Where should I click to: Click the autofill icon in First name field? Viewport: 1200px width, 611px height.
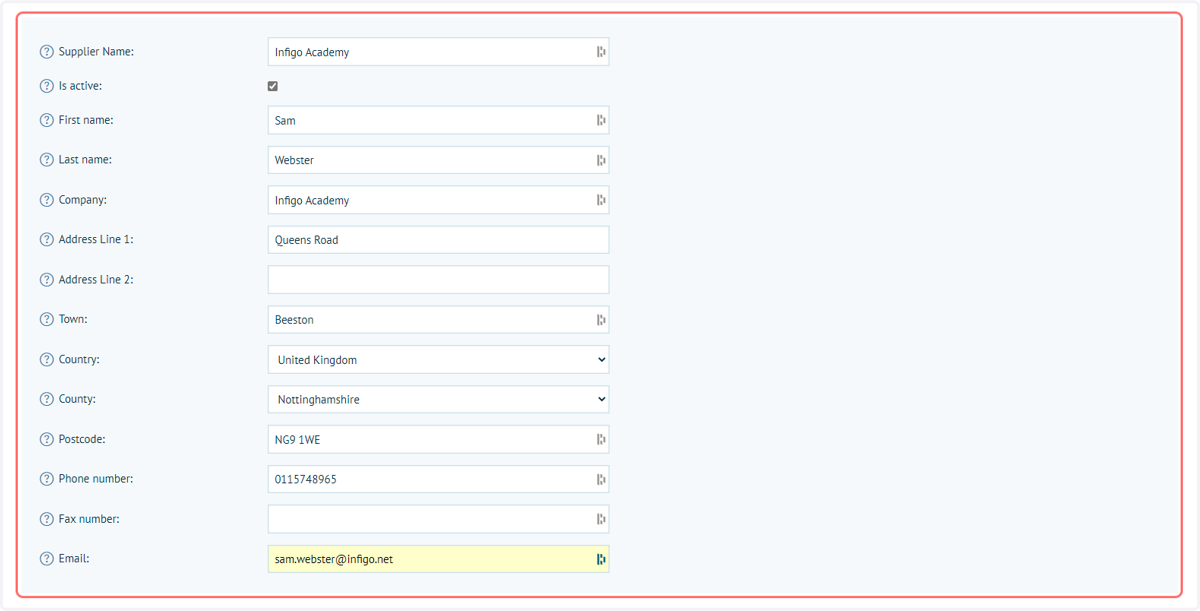[601, 120]
